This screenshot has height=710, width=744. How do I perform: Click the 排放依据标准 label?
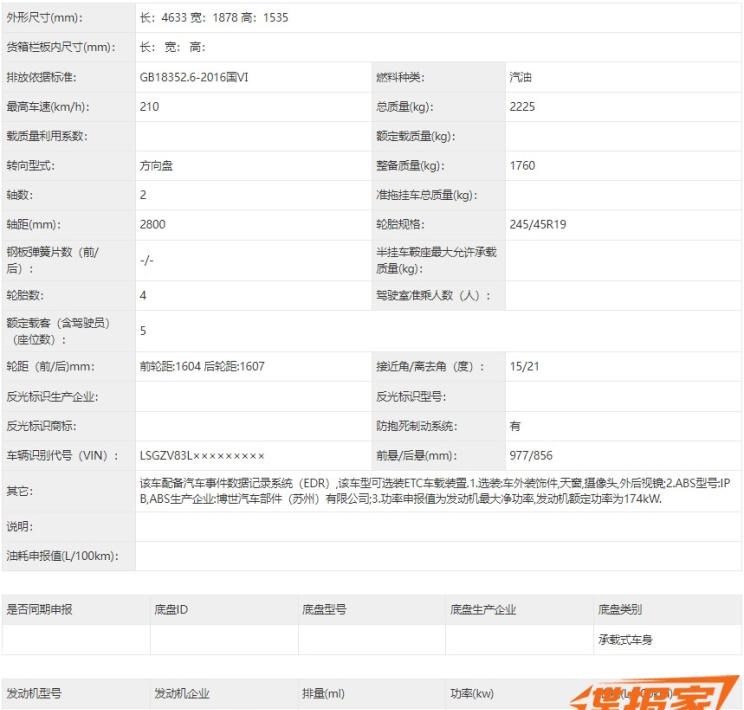point(41,77)
